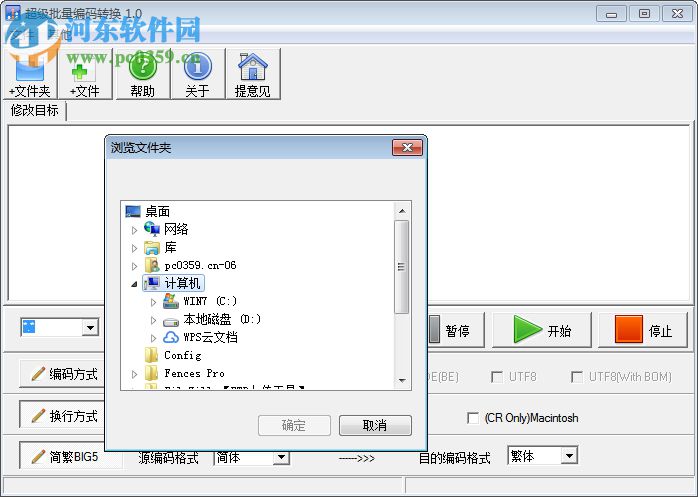This screenshot has height=497, width=698.
Task: Click the folder tree scrollbar thumb
Action: pos(402,267)
